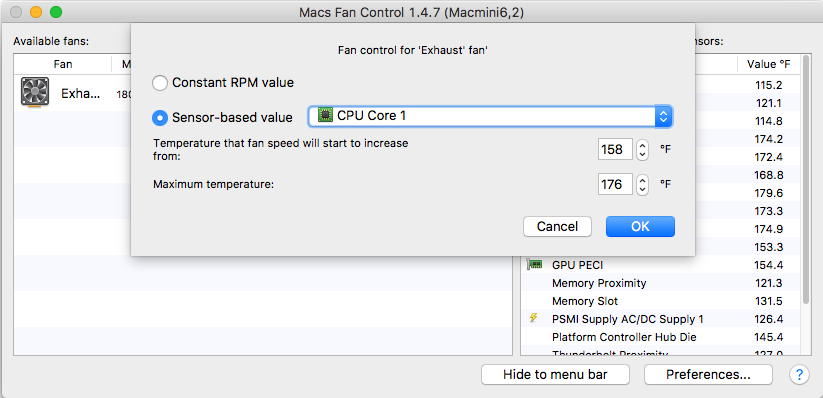Click the PSMI Supply lightning bolt icon

[x=534, y=318]
